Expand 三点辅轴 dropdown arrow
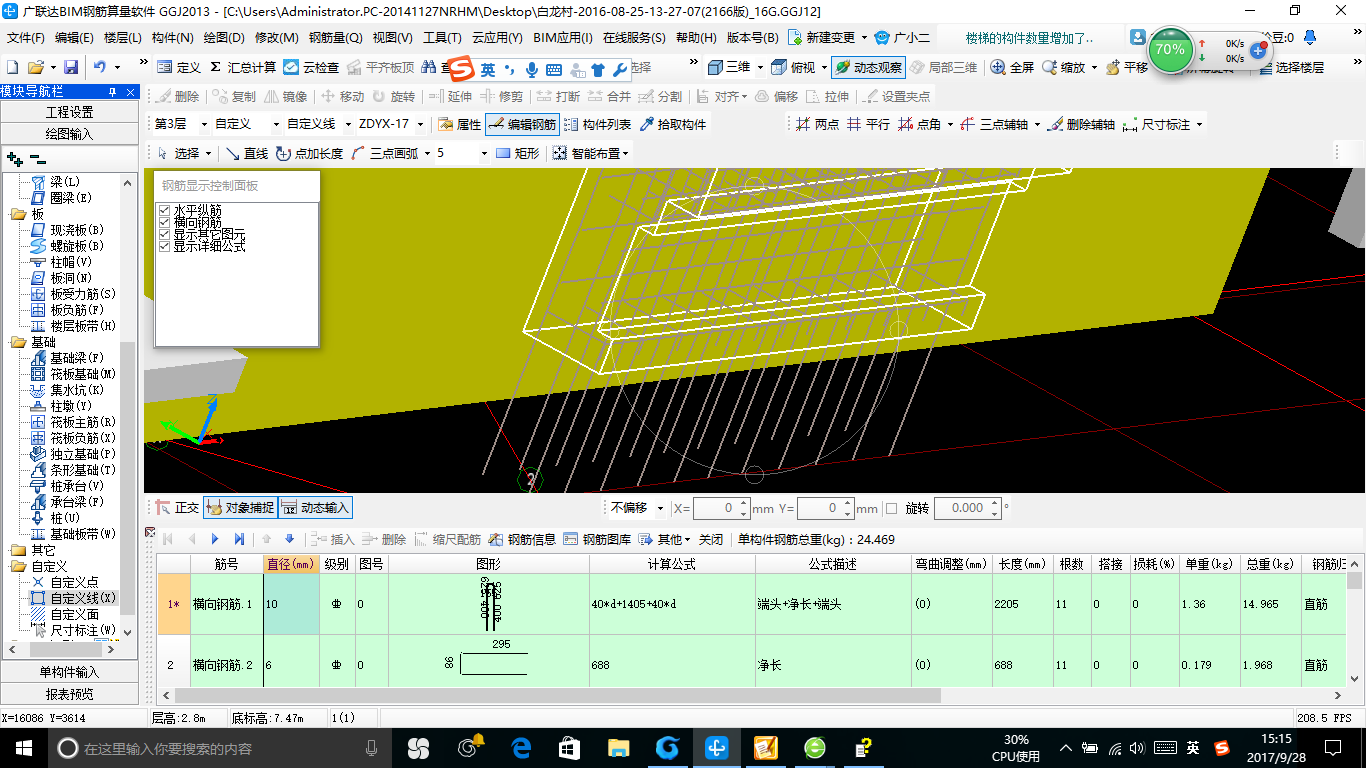 1037,124
